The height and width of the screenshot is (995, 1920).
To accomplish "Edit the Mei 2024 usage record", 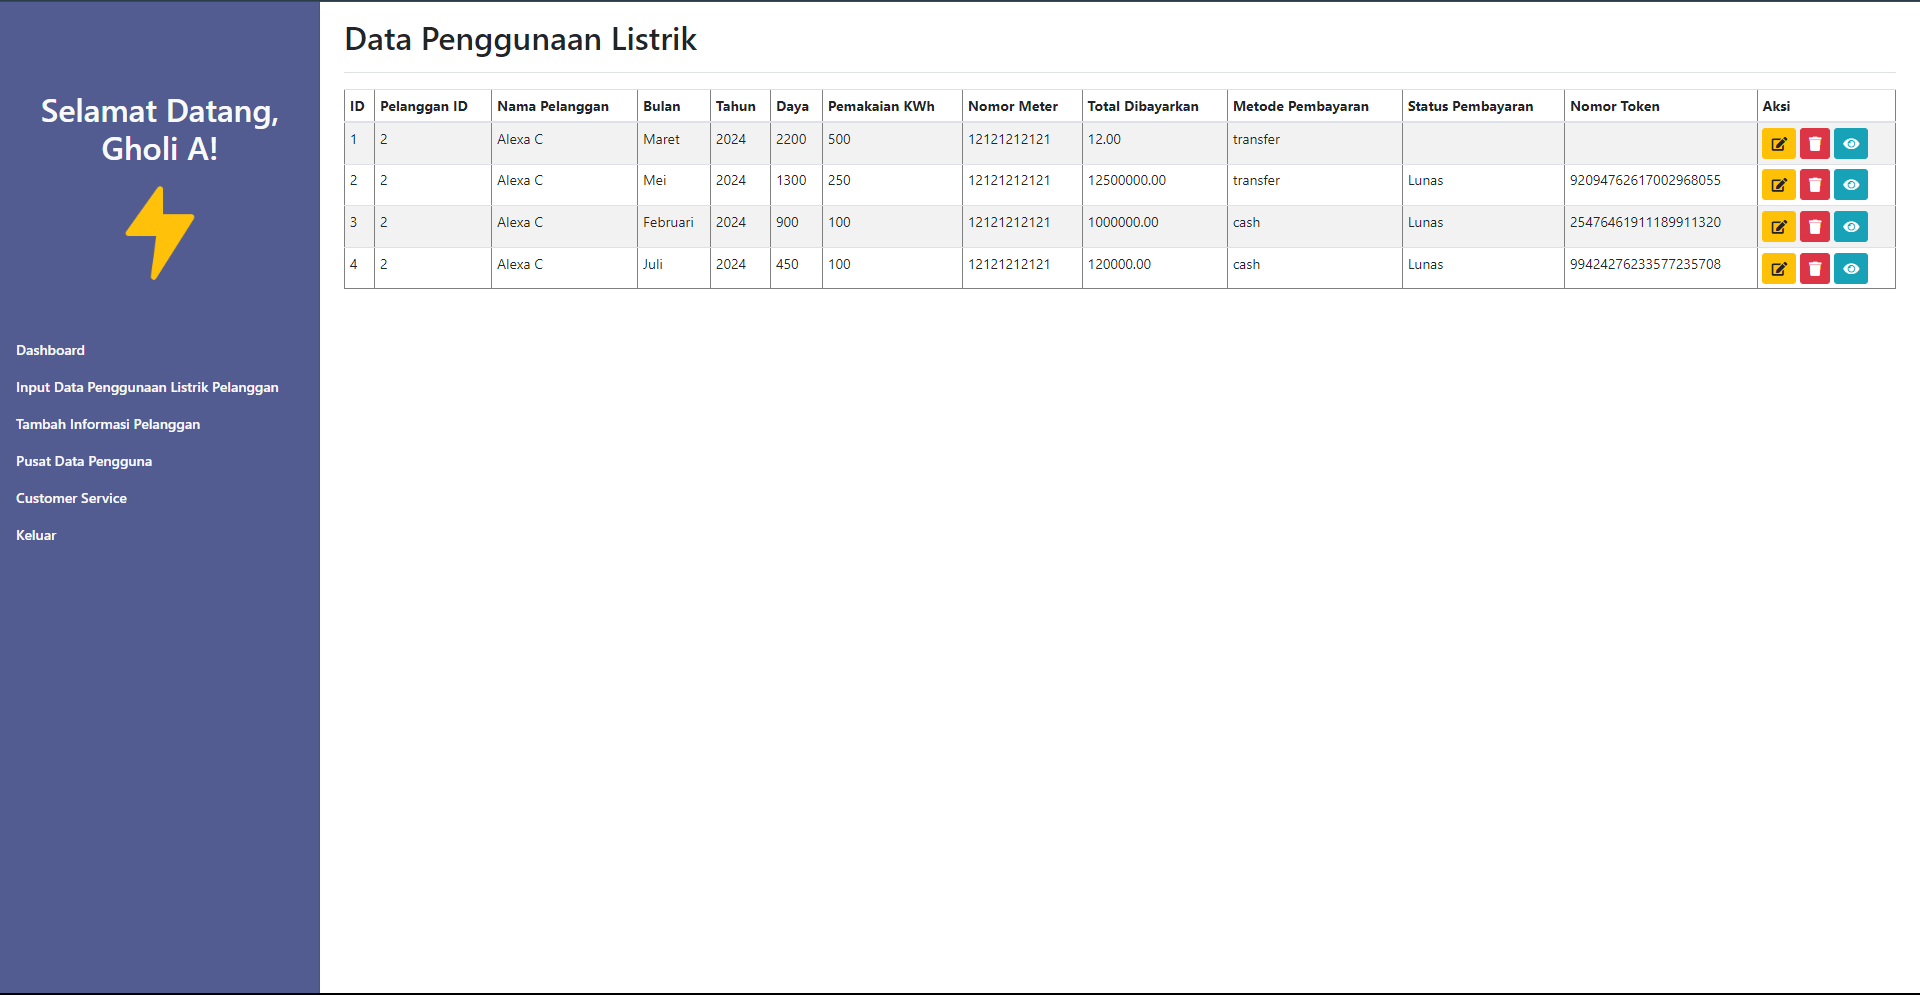I will coord(1778,185).
